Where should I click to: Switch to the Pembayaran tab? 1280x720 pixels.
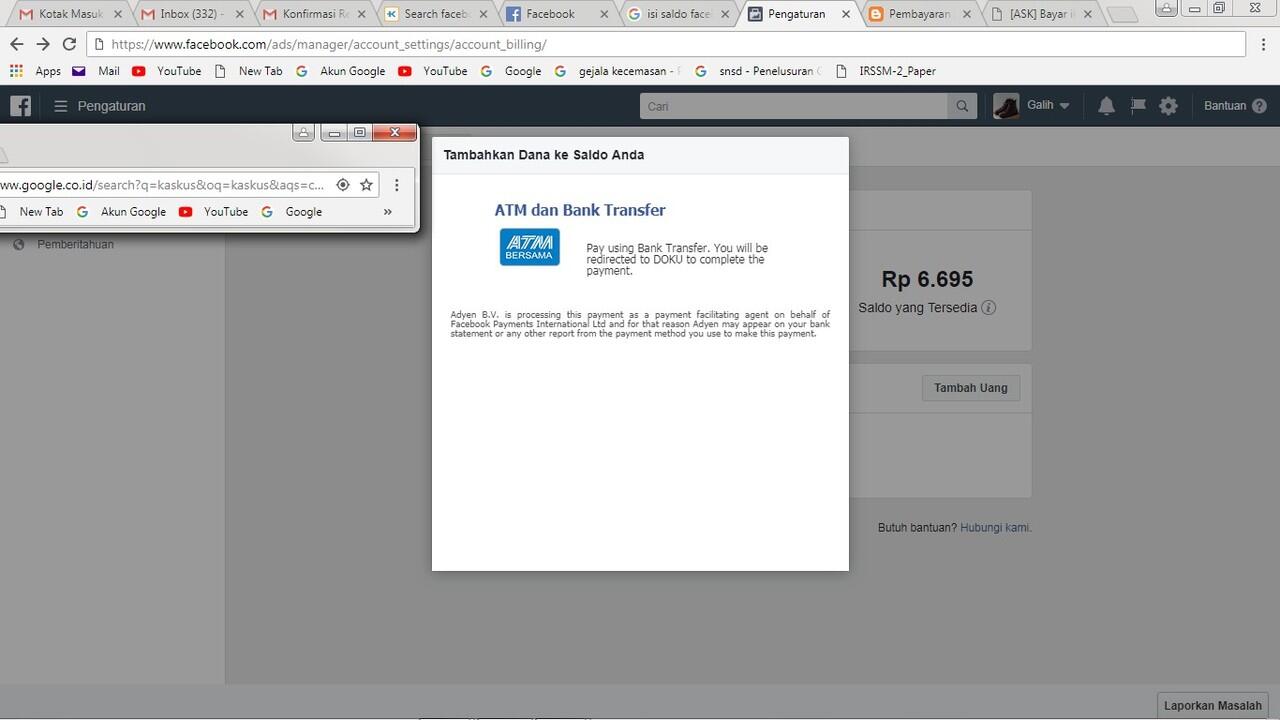[918, 14]
